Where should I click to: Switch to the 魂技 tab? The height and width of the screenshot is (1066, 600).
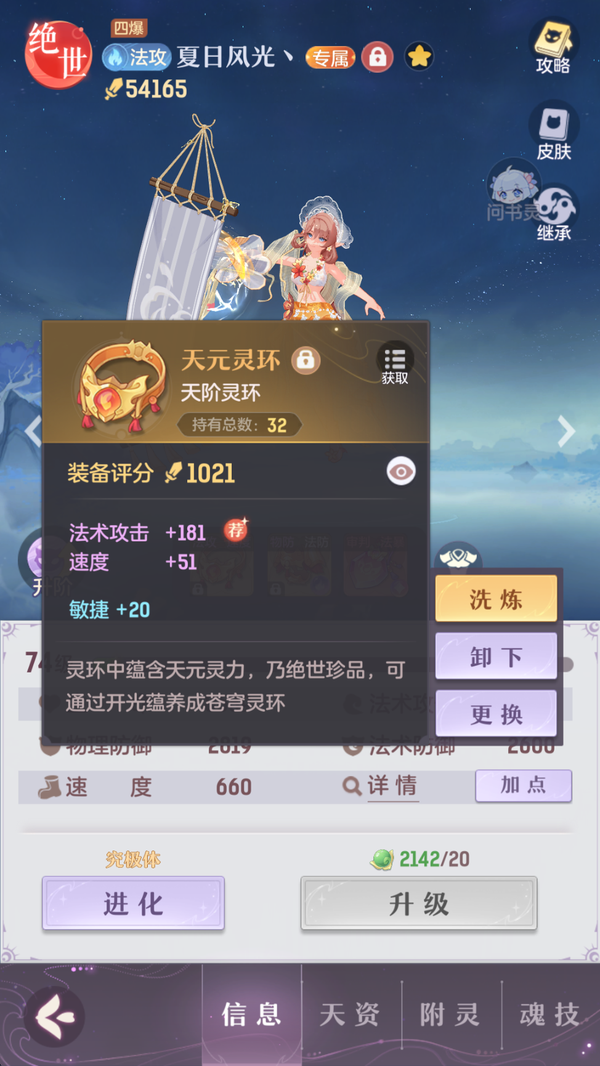[550, 1014]
